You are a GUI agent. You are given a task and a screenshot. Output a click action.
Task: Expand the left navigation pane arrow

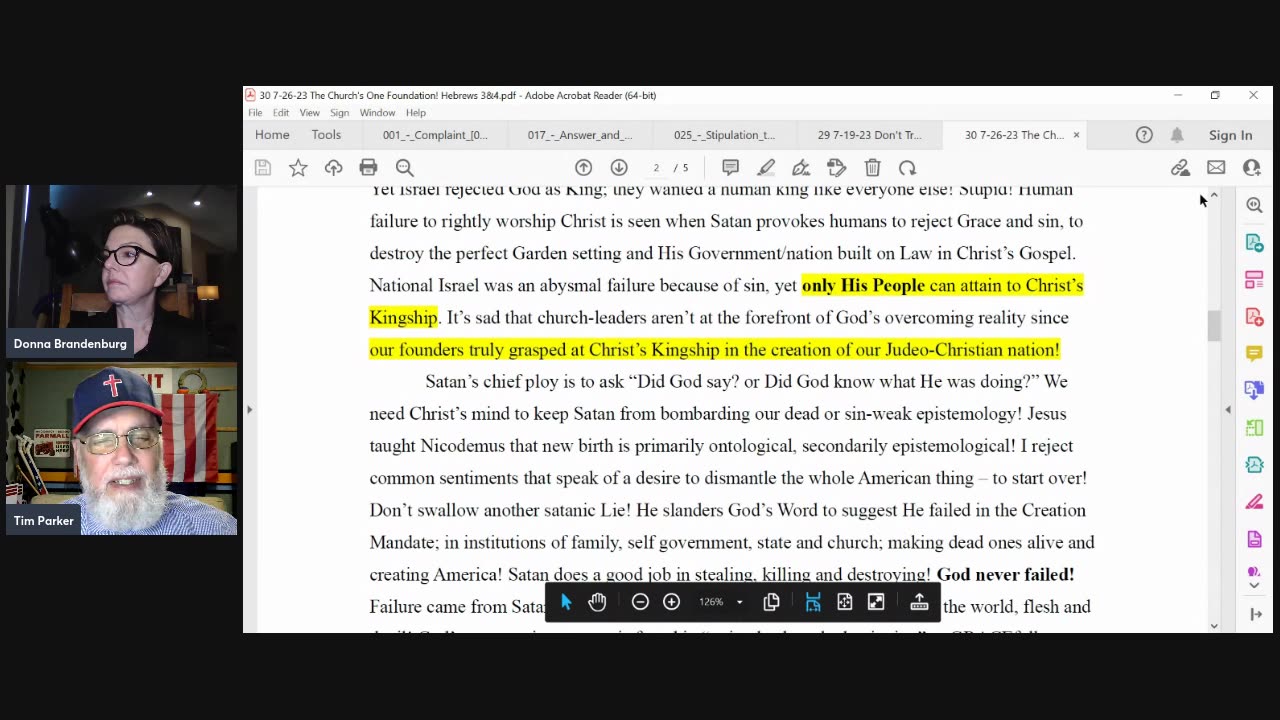pos(249,409)
